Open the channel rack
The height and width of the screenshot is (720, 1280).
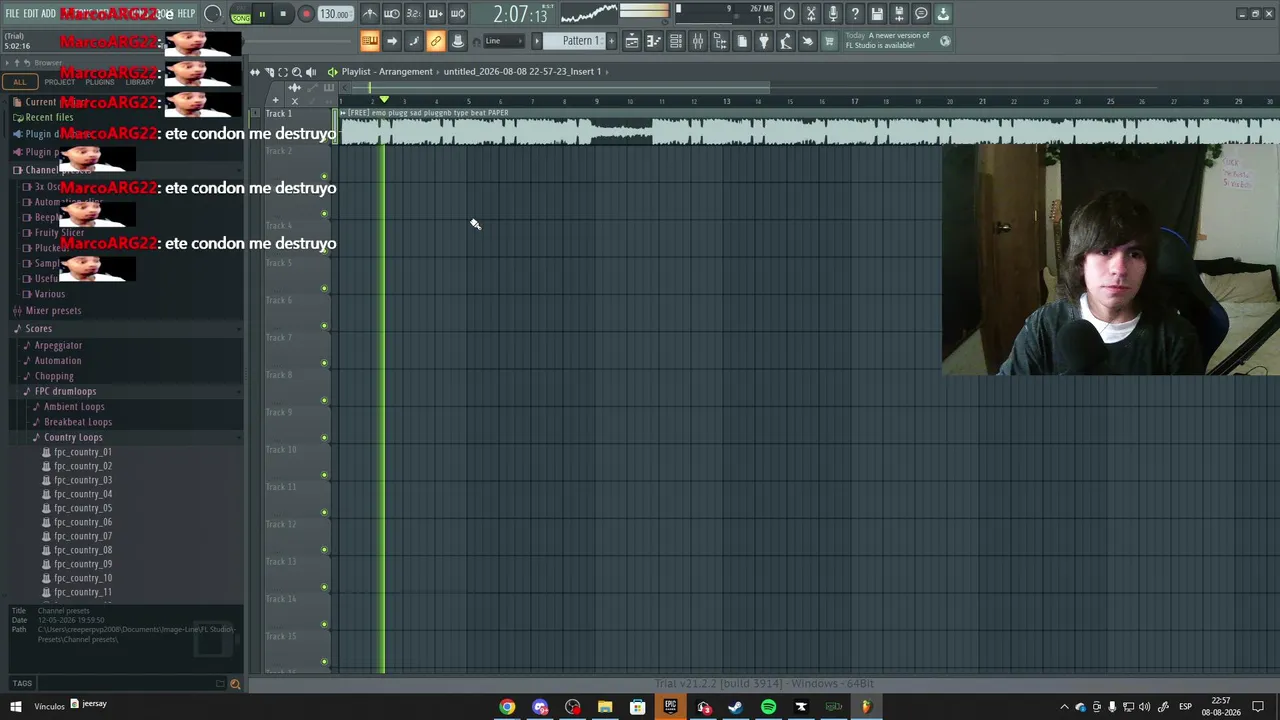click(x=676, y=41)
